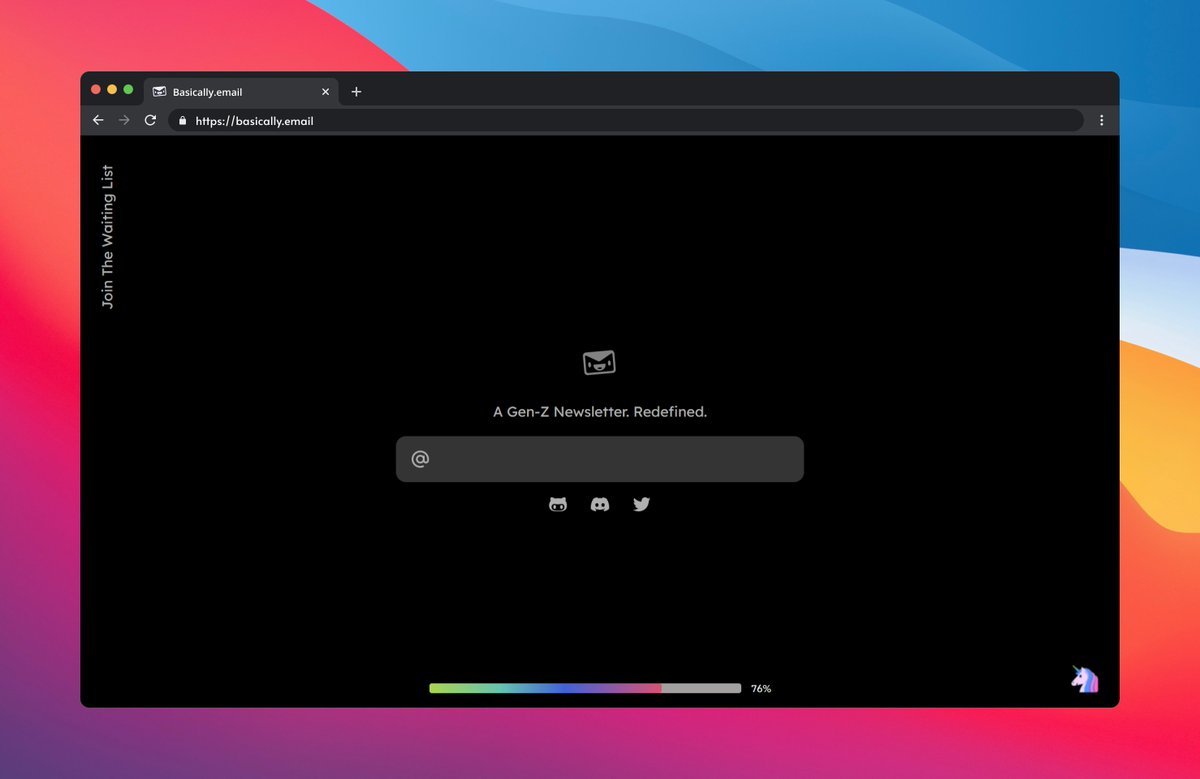The width and height of the screenshot is (1200, 779).
Task: Focus the email address input field
Action: [x=600, y=459]
